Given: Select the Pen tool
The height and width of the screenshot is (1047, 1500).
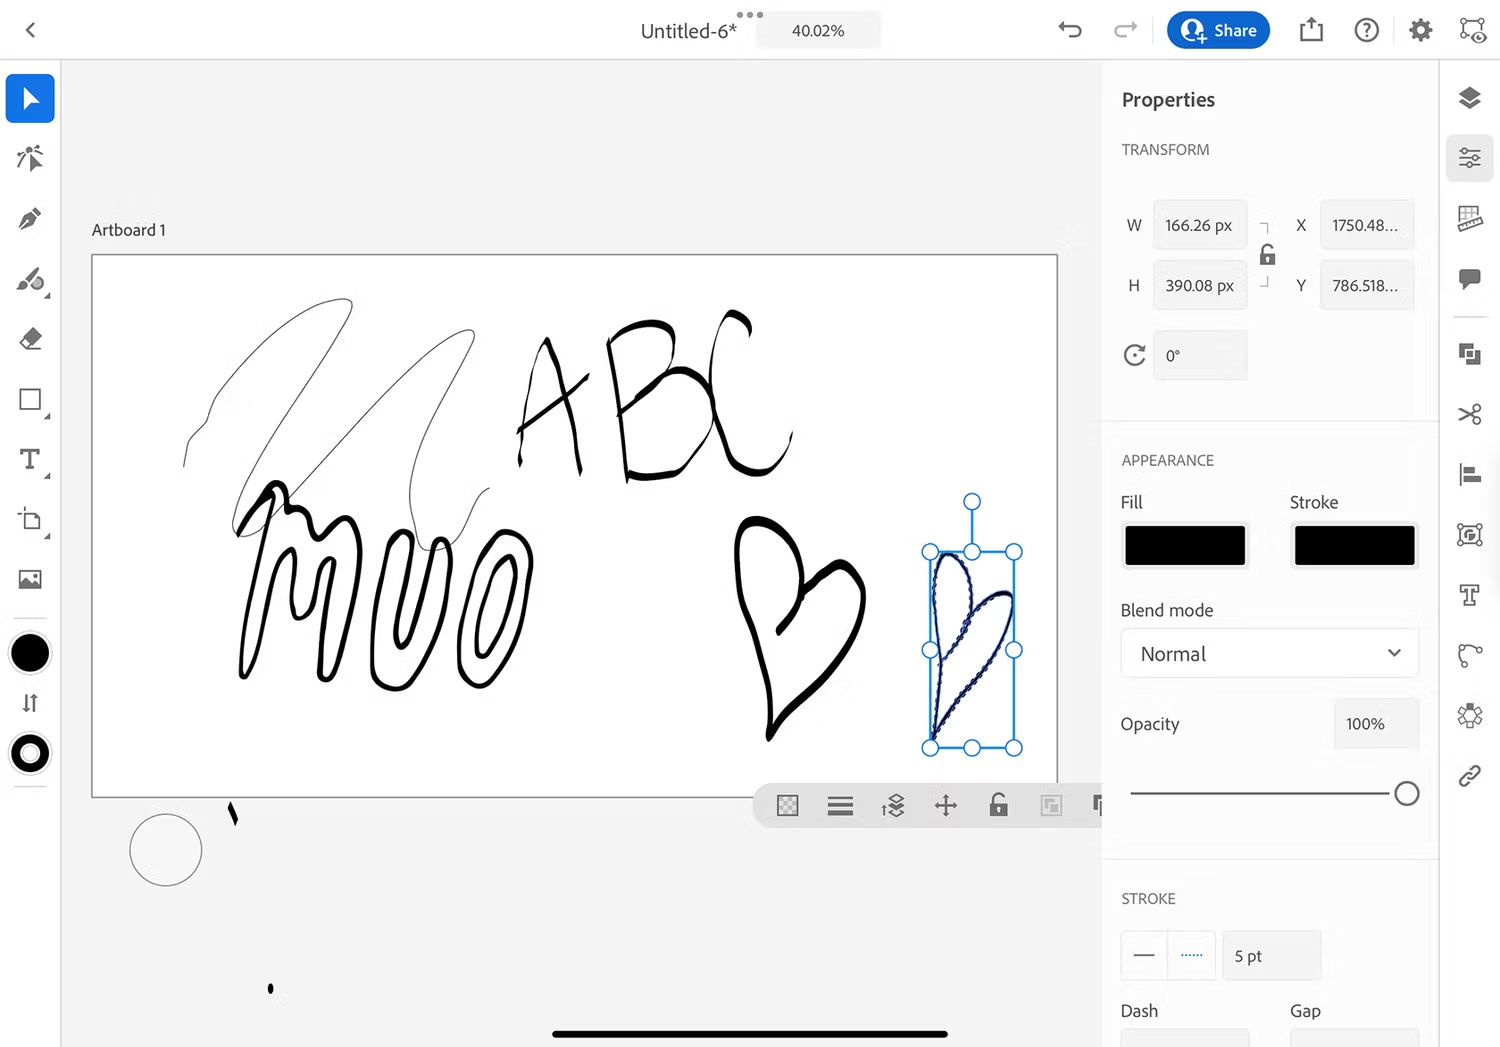Looking at the screenshot, I should coord(30,219).
